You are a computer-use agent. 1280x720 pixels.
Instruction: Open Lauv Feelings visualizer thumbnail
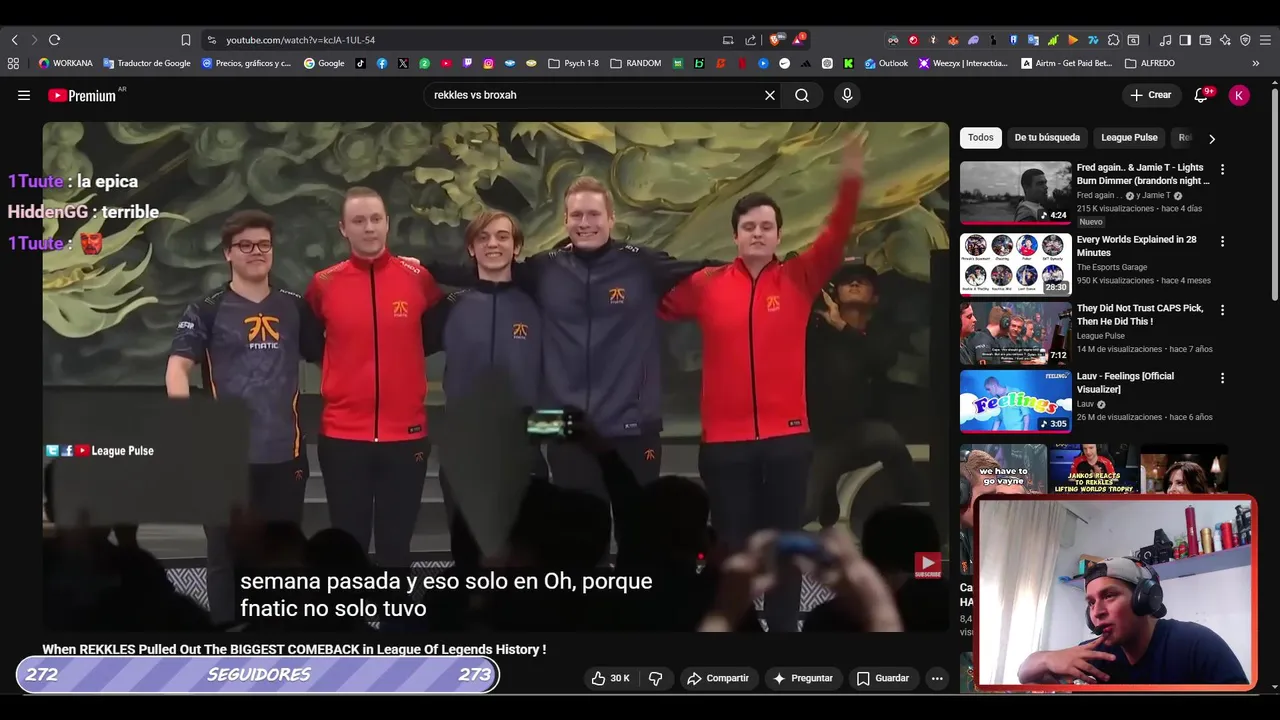(1015, 401)
